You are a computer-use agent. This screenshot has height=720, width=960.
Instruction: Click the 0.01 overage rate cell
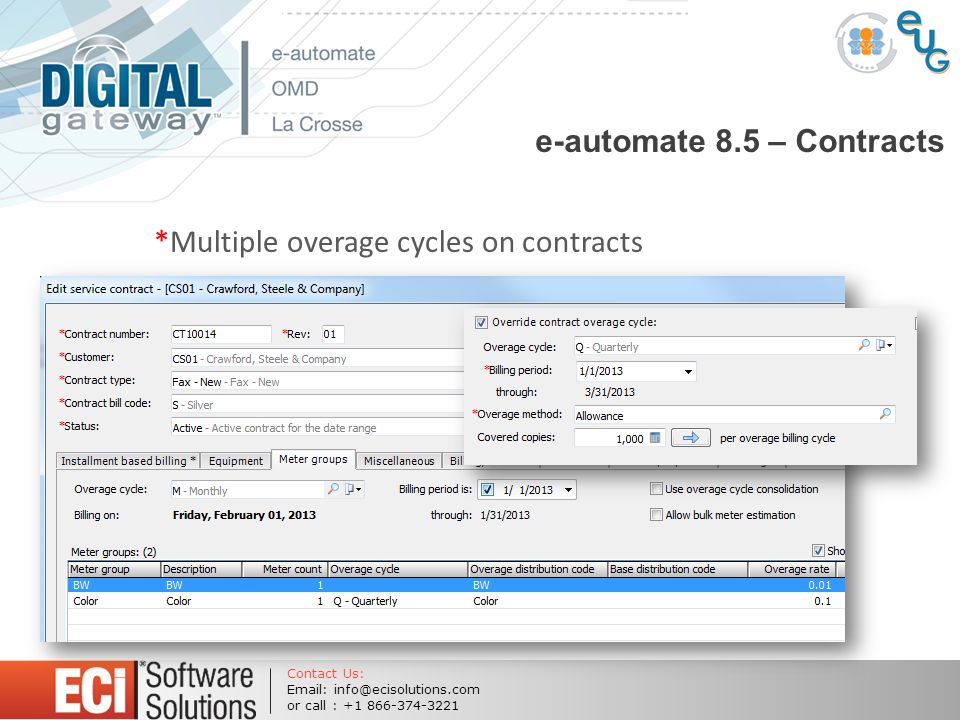point(819,585)
